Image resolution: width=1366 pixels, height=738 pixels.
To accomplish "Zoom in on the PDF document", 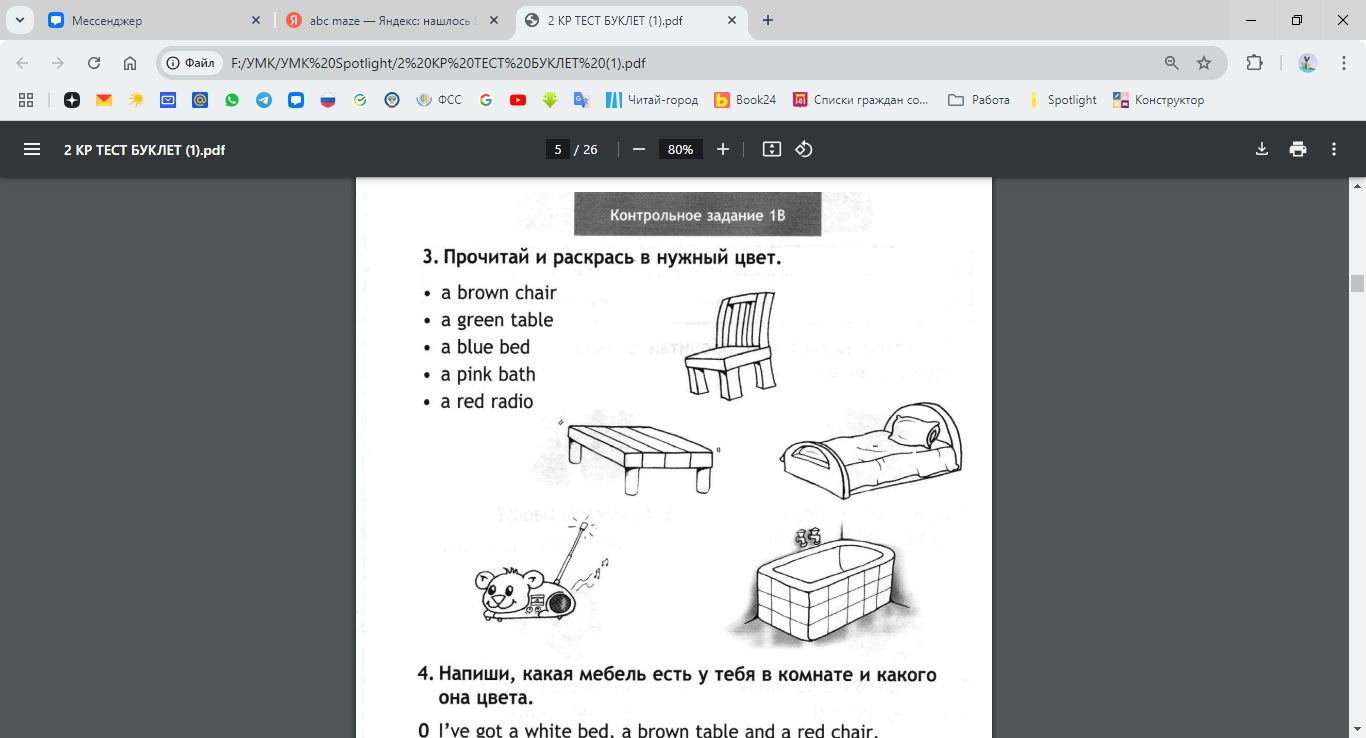I will pyautogui.click(x=723, y=149).
